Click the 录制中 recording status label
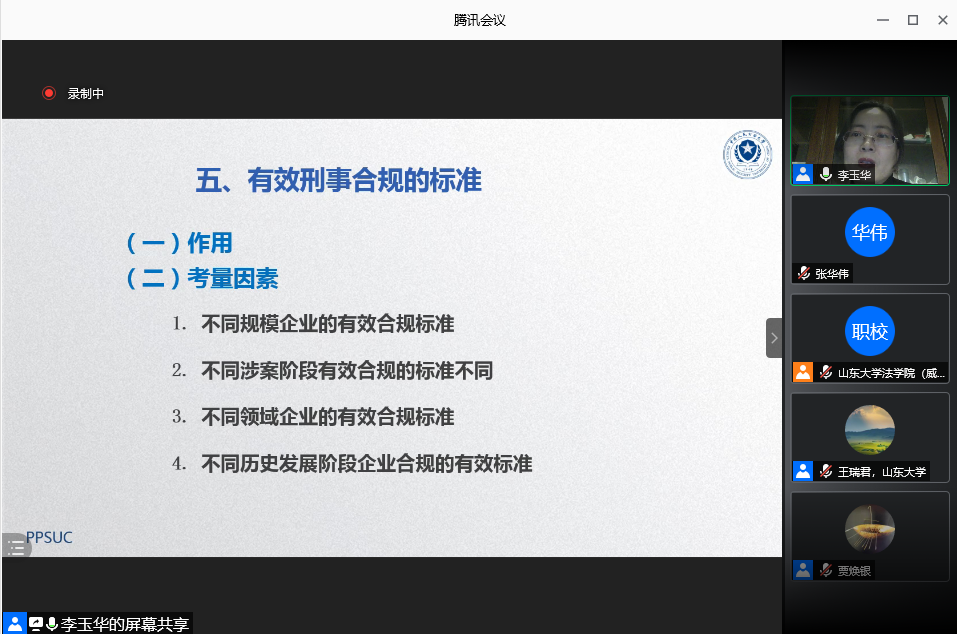The width and height of the screenshot is (957, 634). (x=86, y=94)
